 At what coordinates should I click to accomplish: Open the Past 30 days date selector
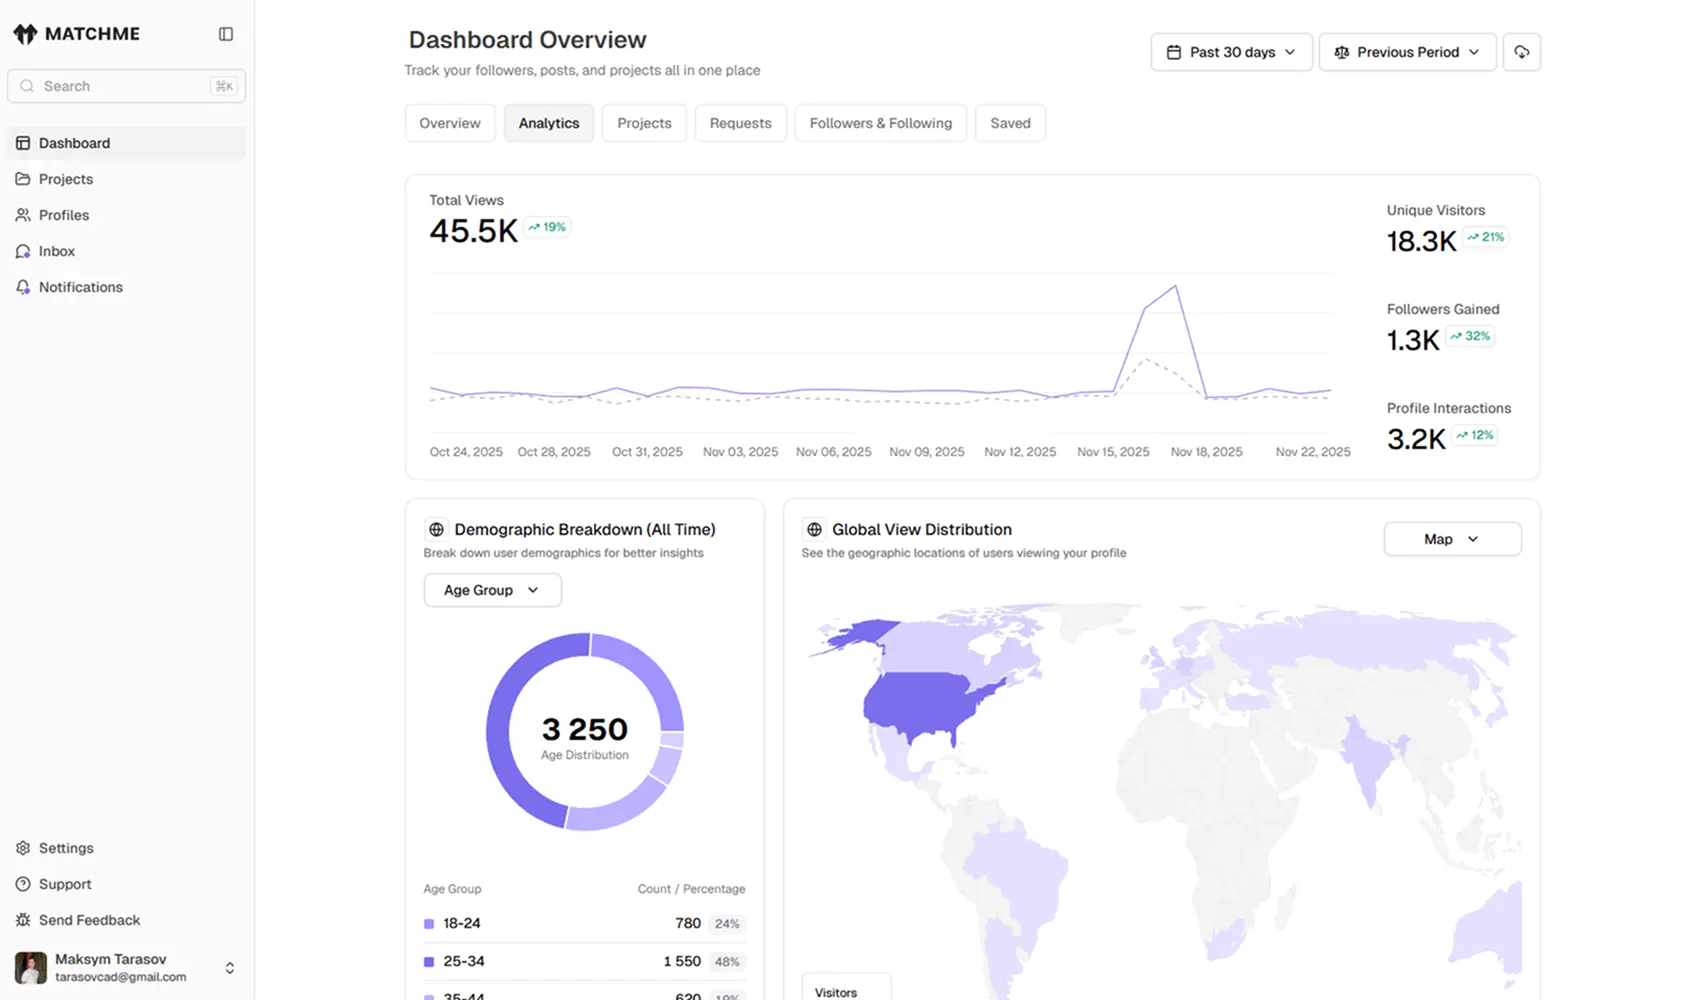point(1231,51)
